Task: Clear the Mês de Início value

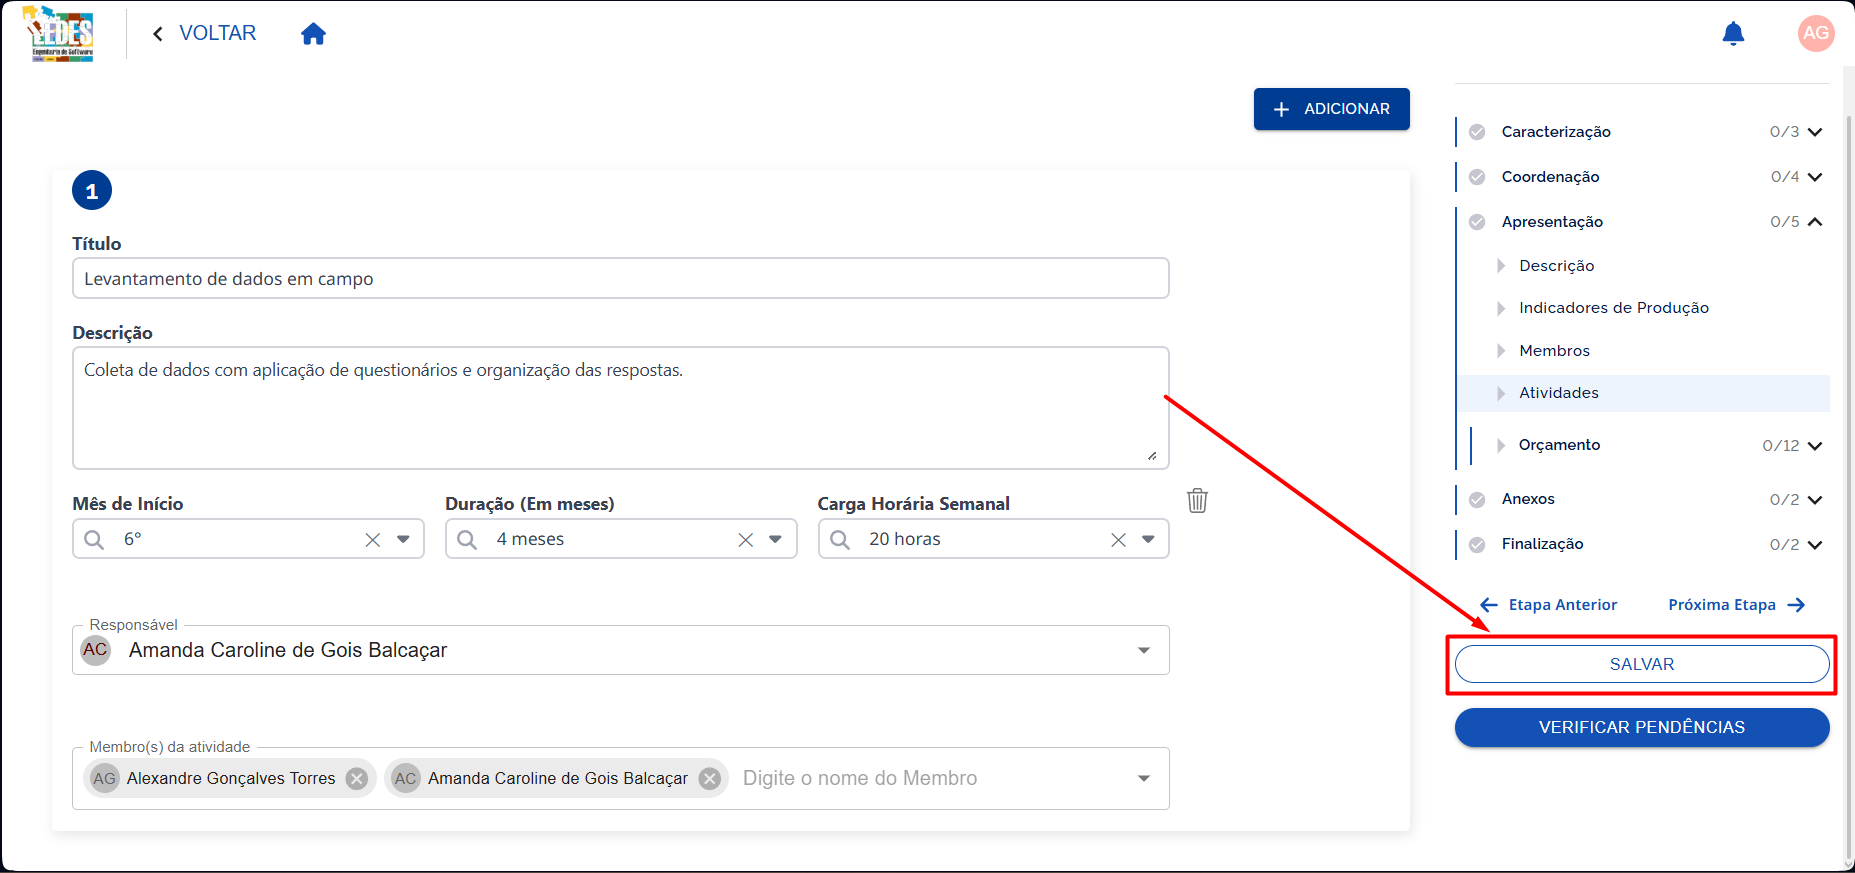Action: click(373, 540)
